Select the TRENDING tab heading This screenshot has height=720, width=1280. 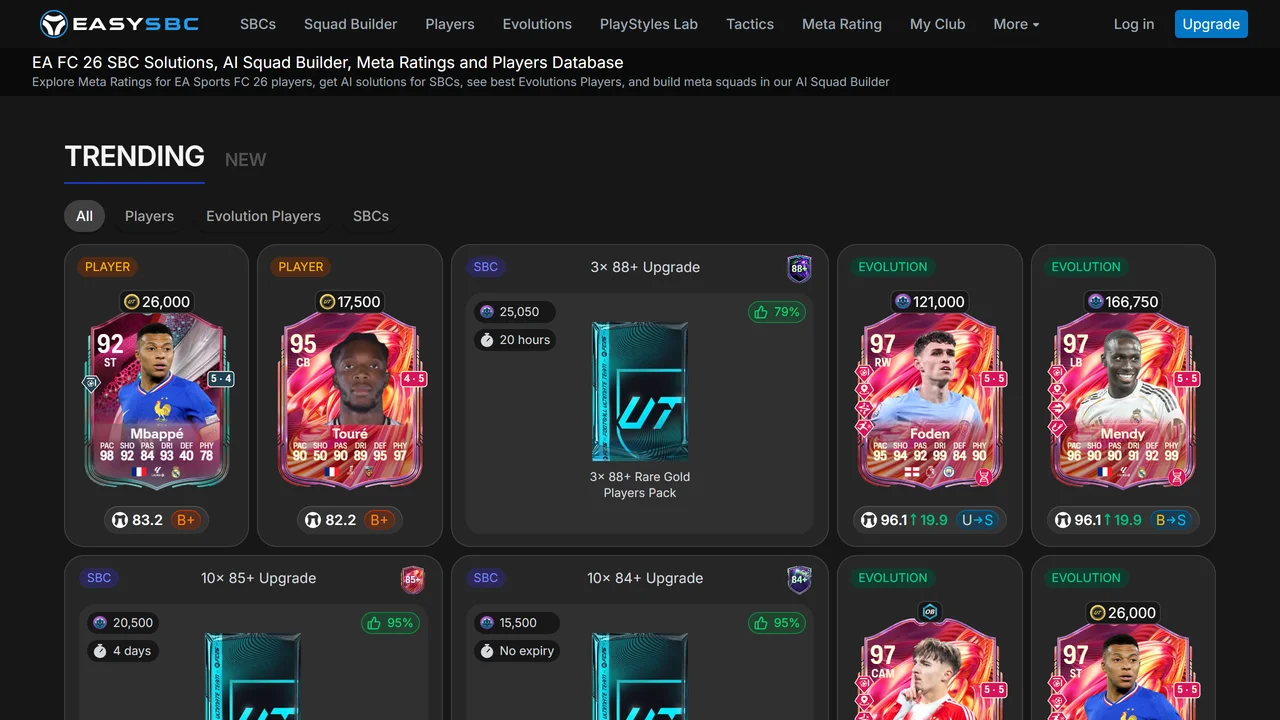pyautogui.click(x=134, y=157)
